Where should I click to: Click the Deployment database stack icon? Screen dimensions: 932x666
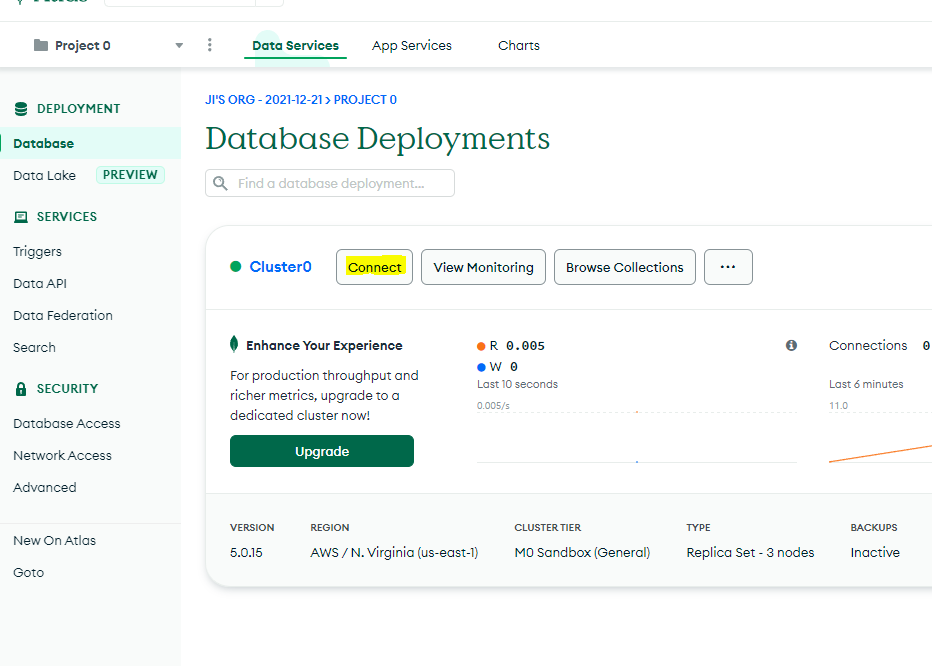click(x=21, y=109)
